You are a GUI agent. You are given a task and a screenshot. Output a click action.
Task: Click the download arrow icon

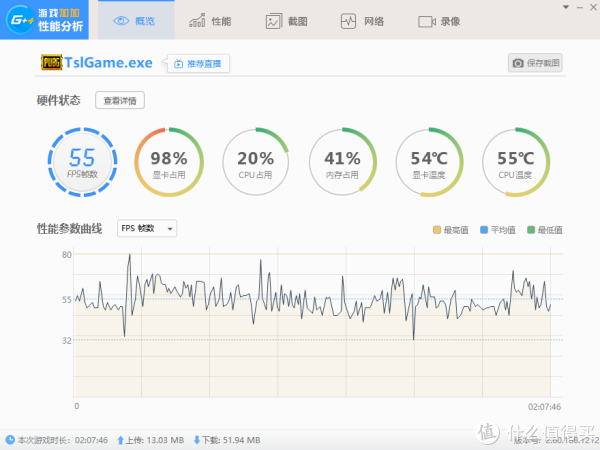click(197, 440)
